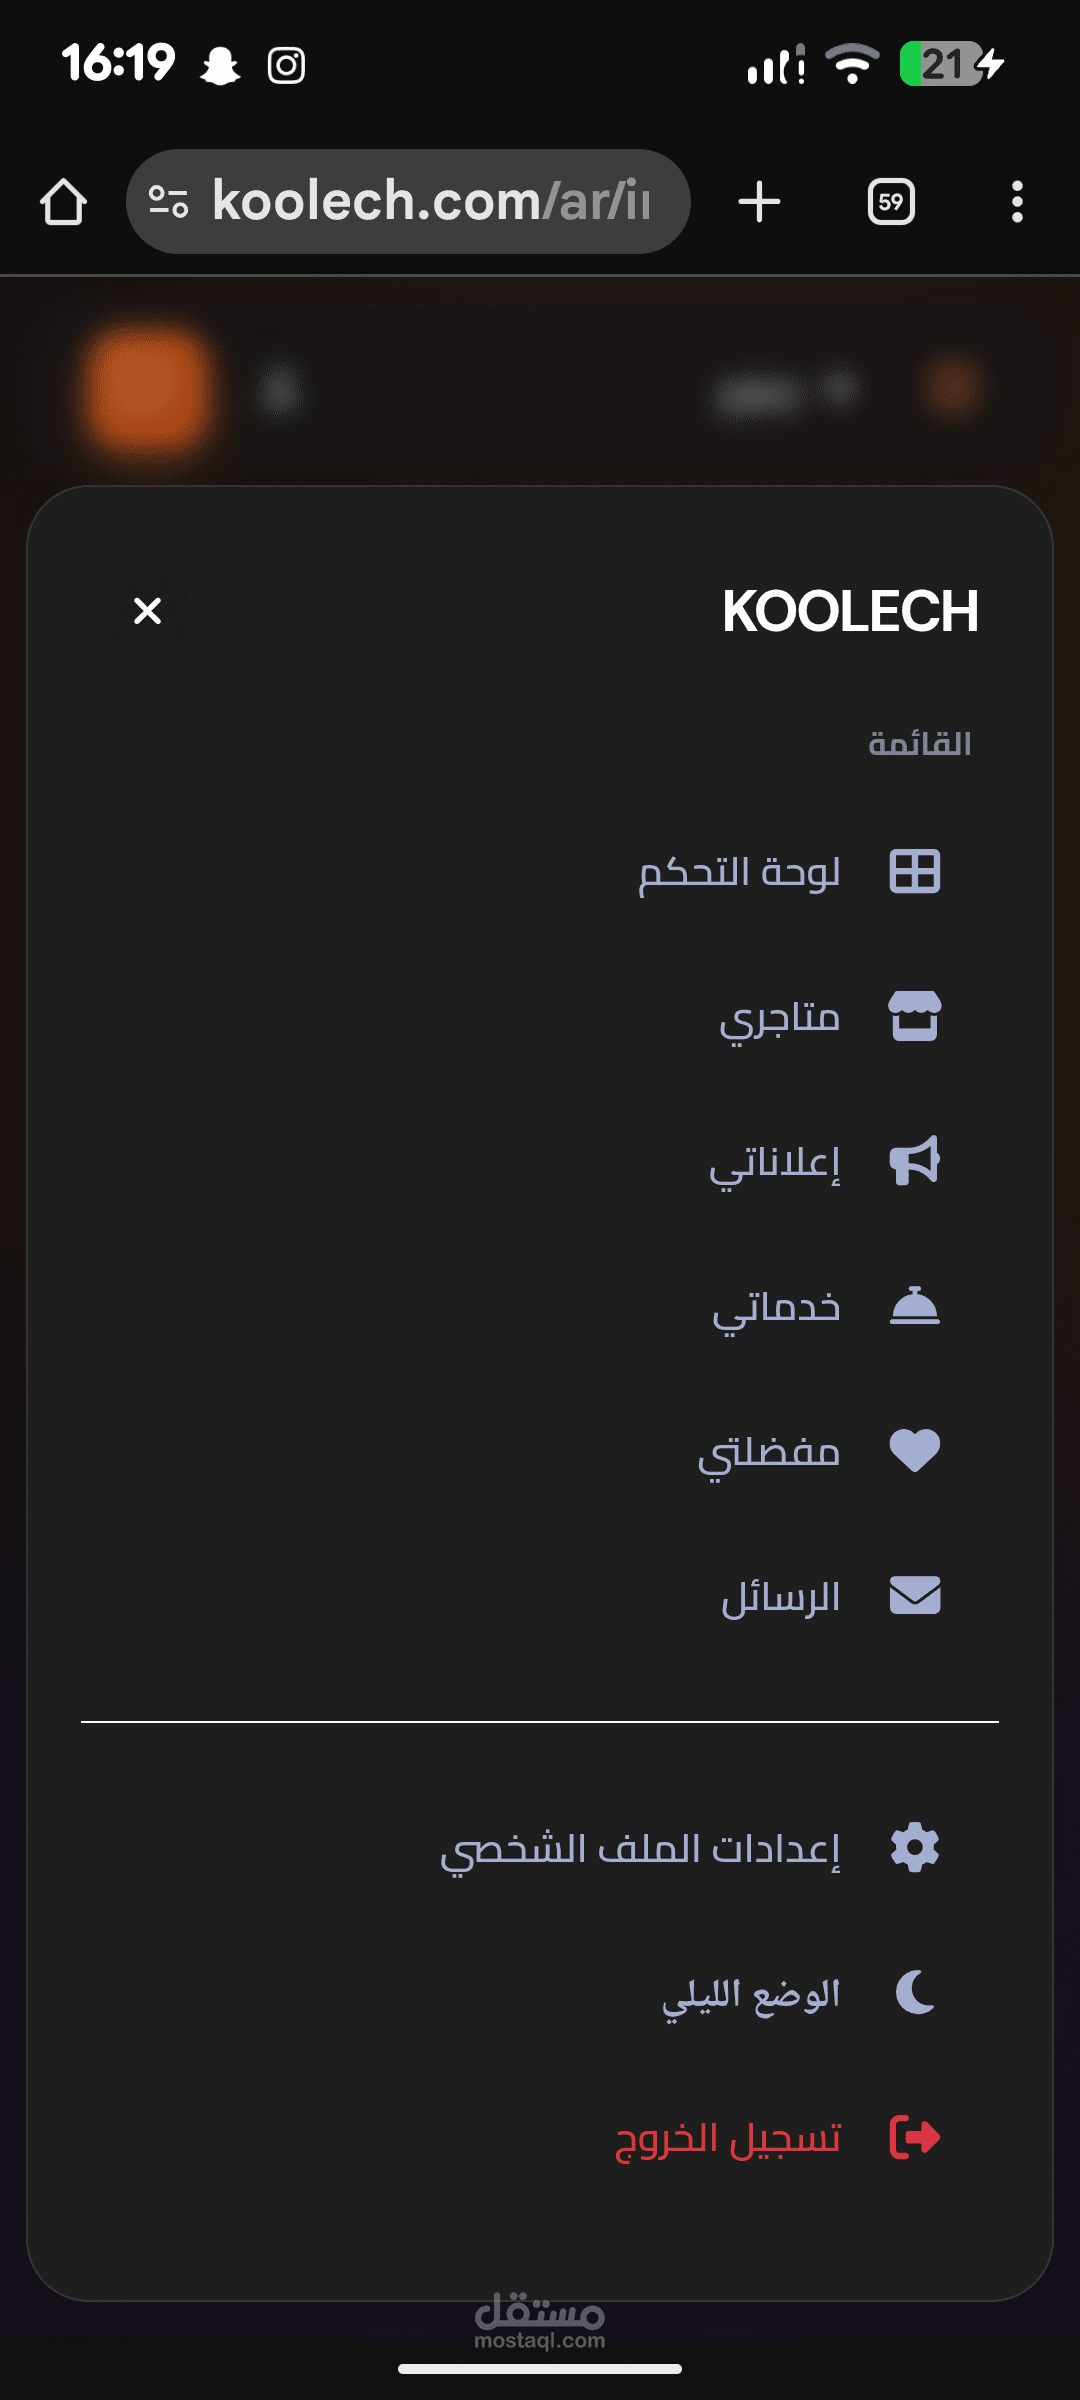Image resolution: width=1080 pixels, height=2400 pixels.
Task: Click the megaphone ads icon
Action: [x=914, y=1161]
